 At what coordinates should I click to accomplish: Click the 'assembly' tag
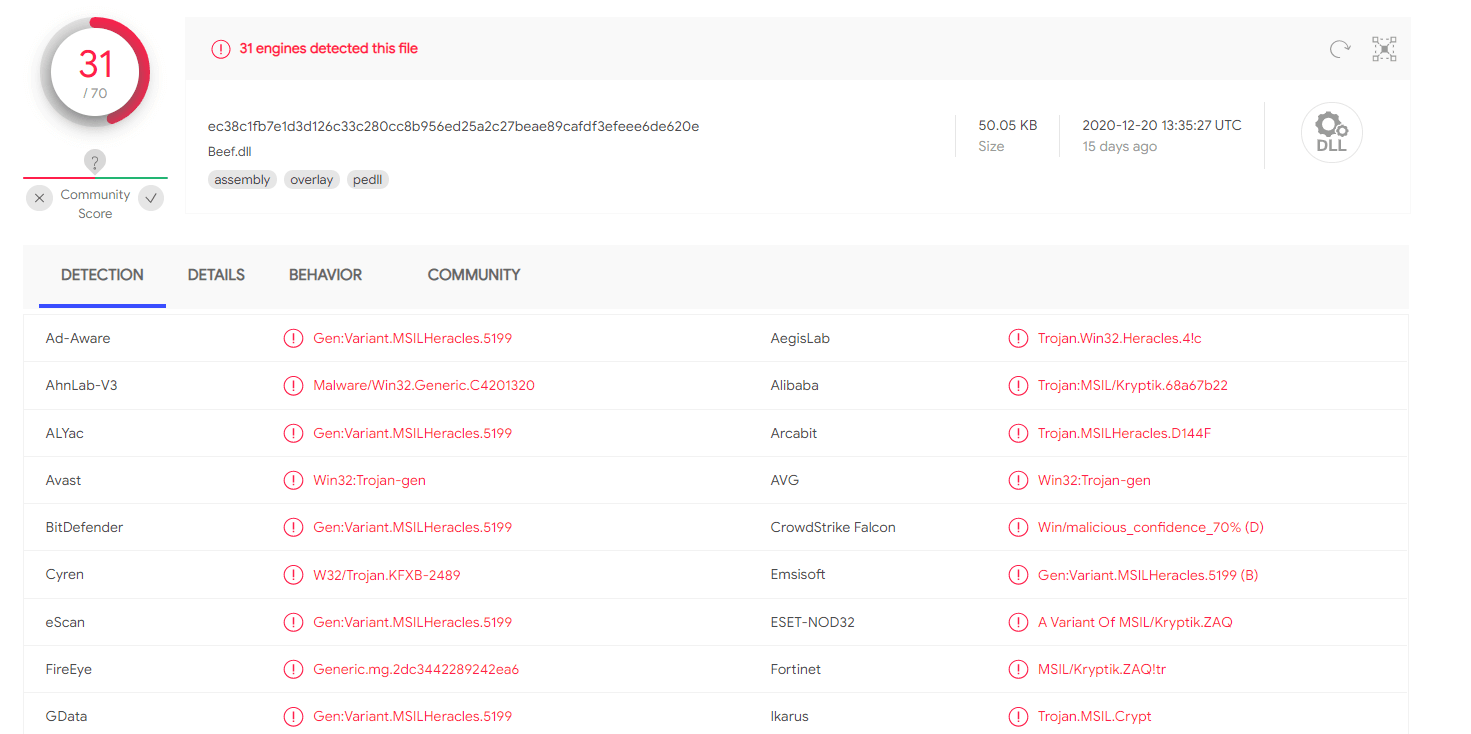242,180
